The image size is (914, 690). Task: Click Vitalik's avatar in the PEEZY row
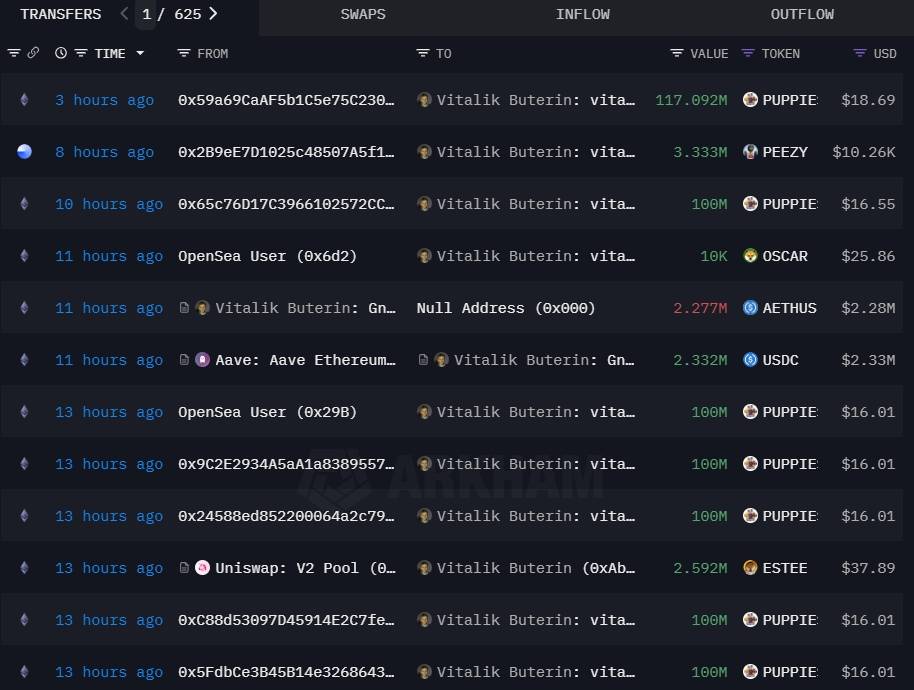point(424,152)
